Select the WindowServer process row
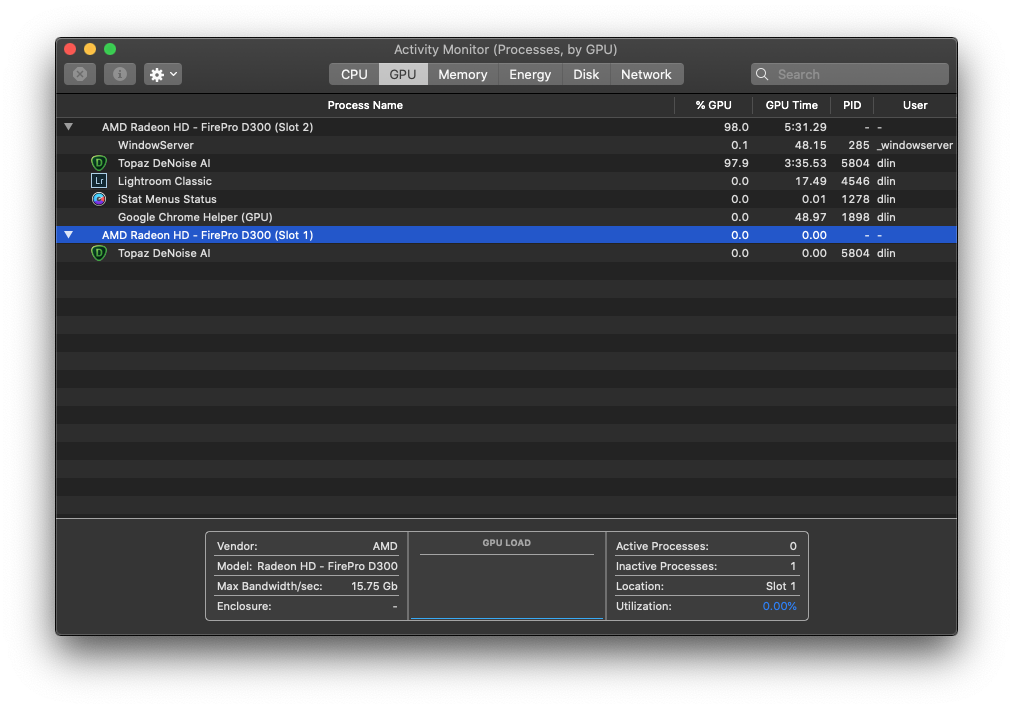Screen dimensions: 1013x709 click(x=506, y=145)
